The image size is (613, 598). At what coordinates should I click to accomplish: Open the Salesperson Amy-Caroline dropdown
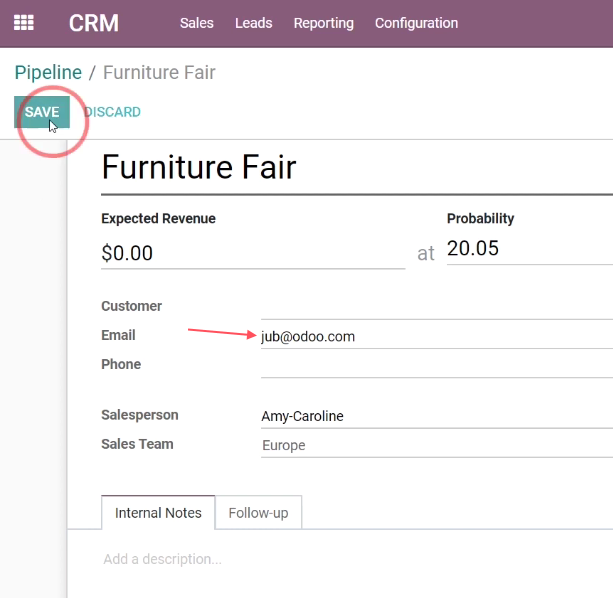pyautogui.click(x=437, y=416)
